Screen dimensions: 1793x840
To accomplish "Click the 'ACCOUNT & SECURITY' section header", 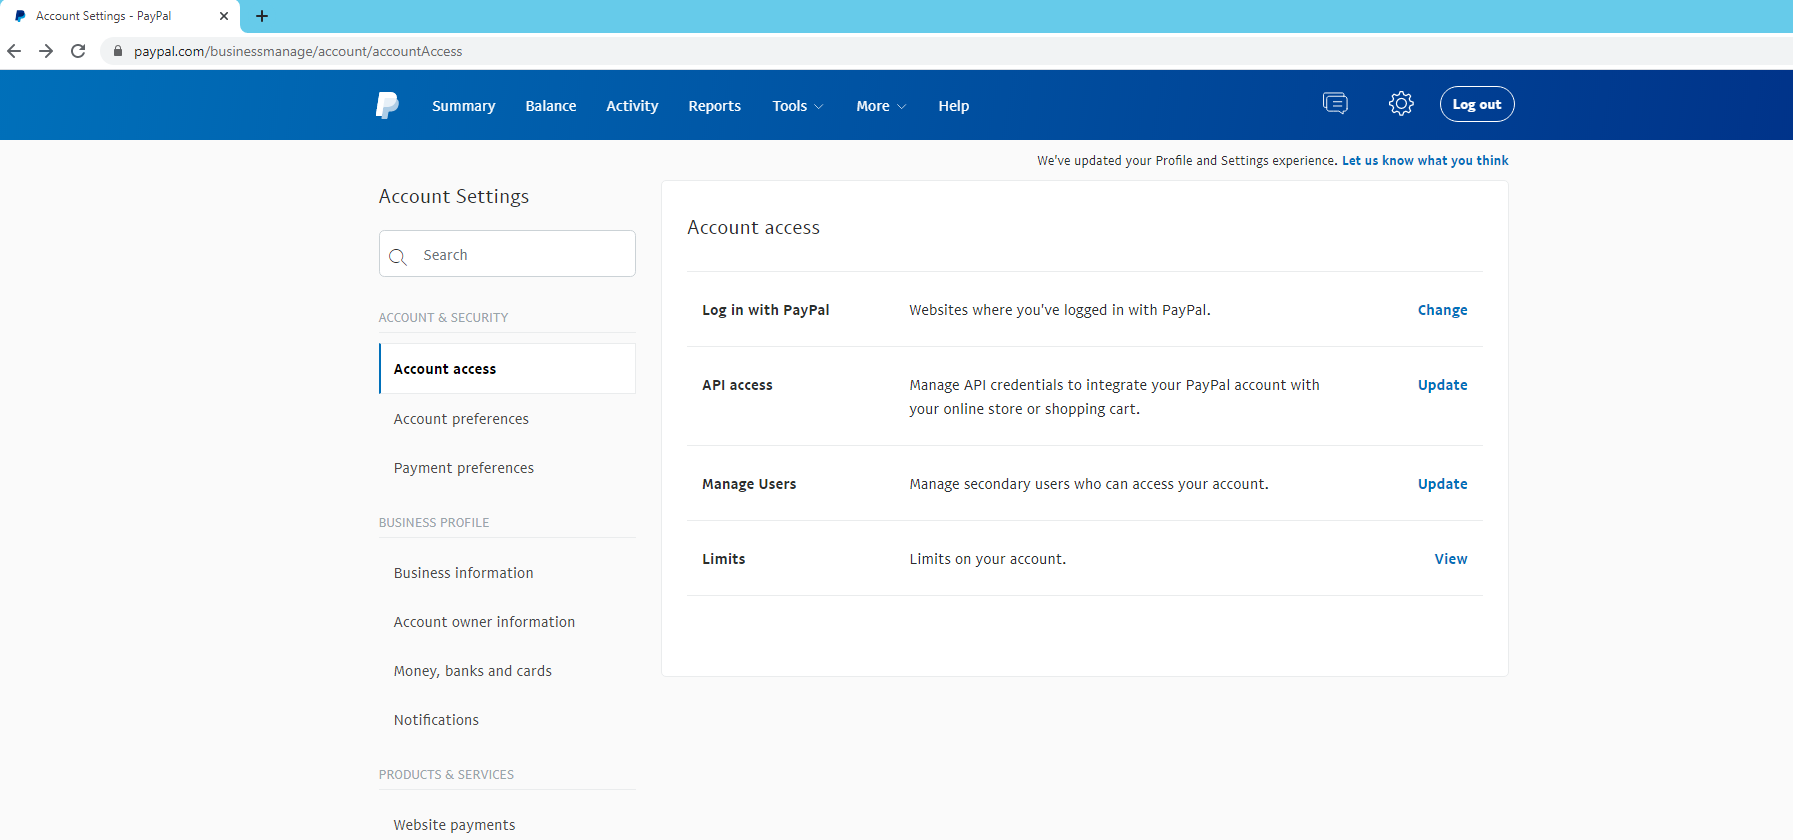I will coord(443,318).
